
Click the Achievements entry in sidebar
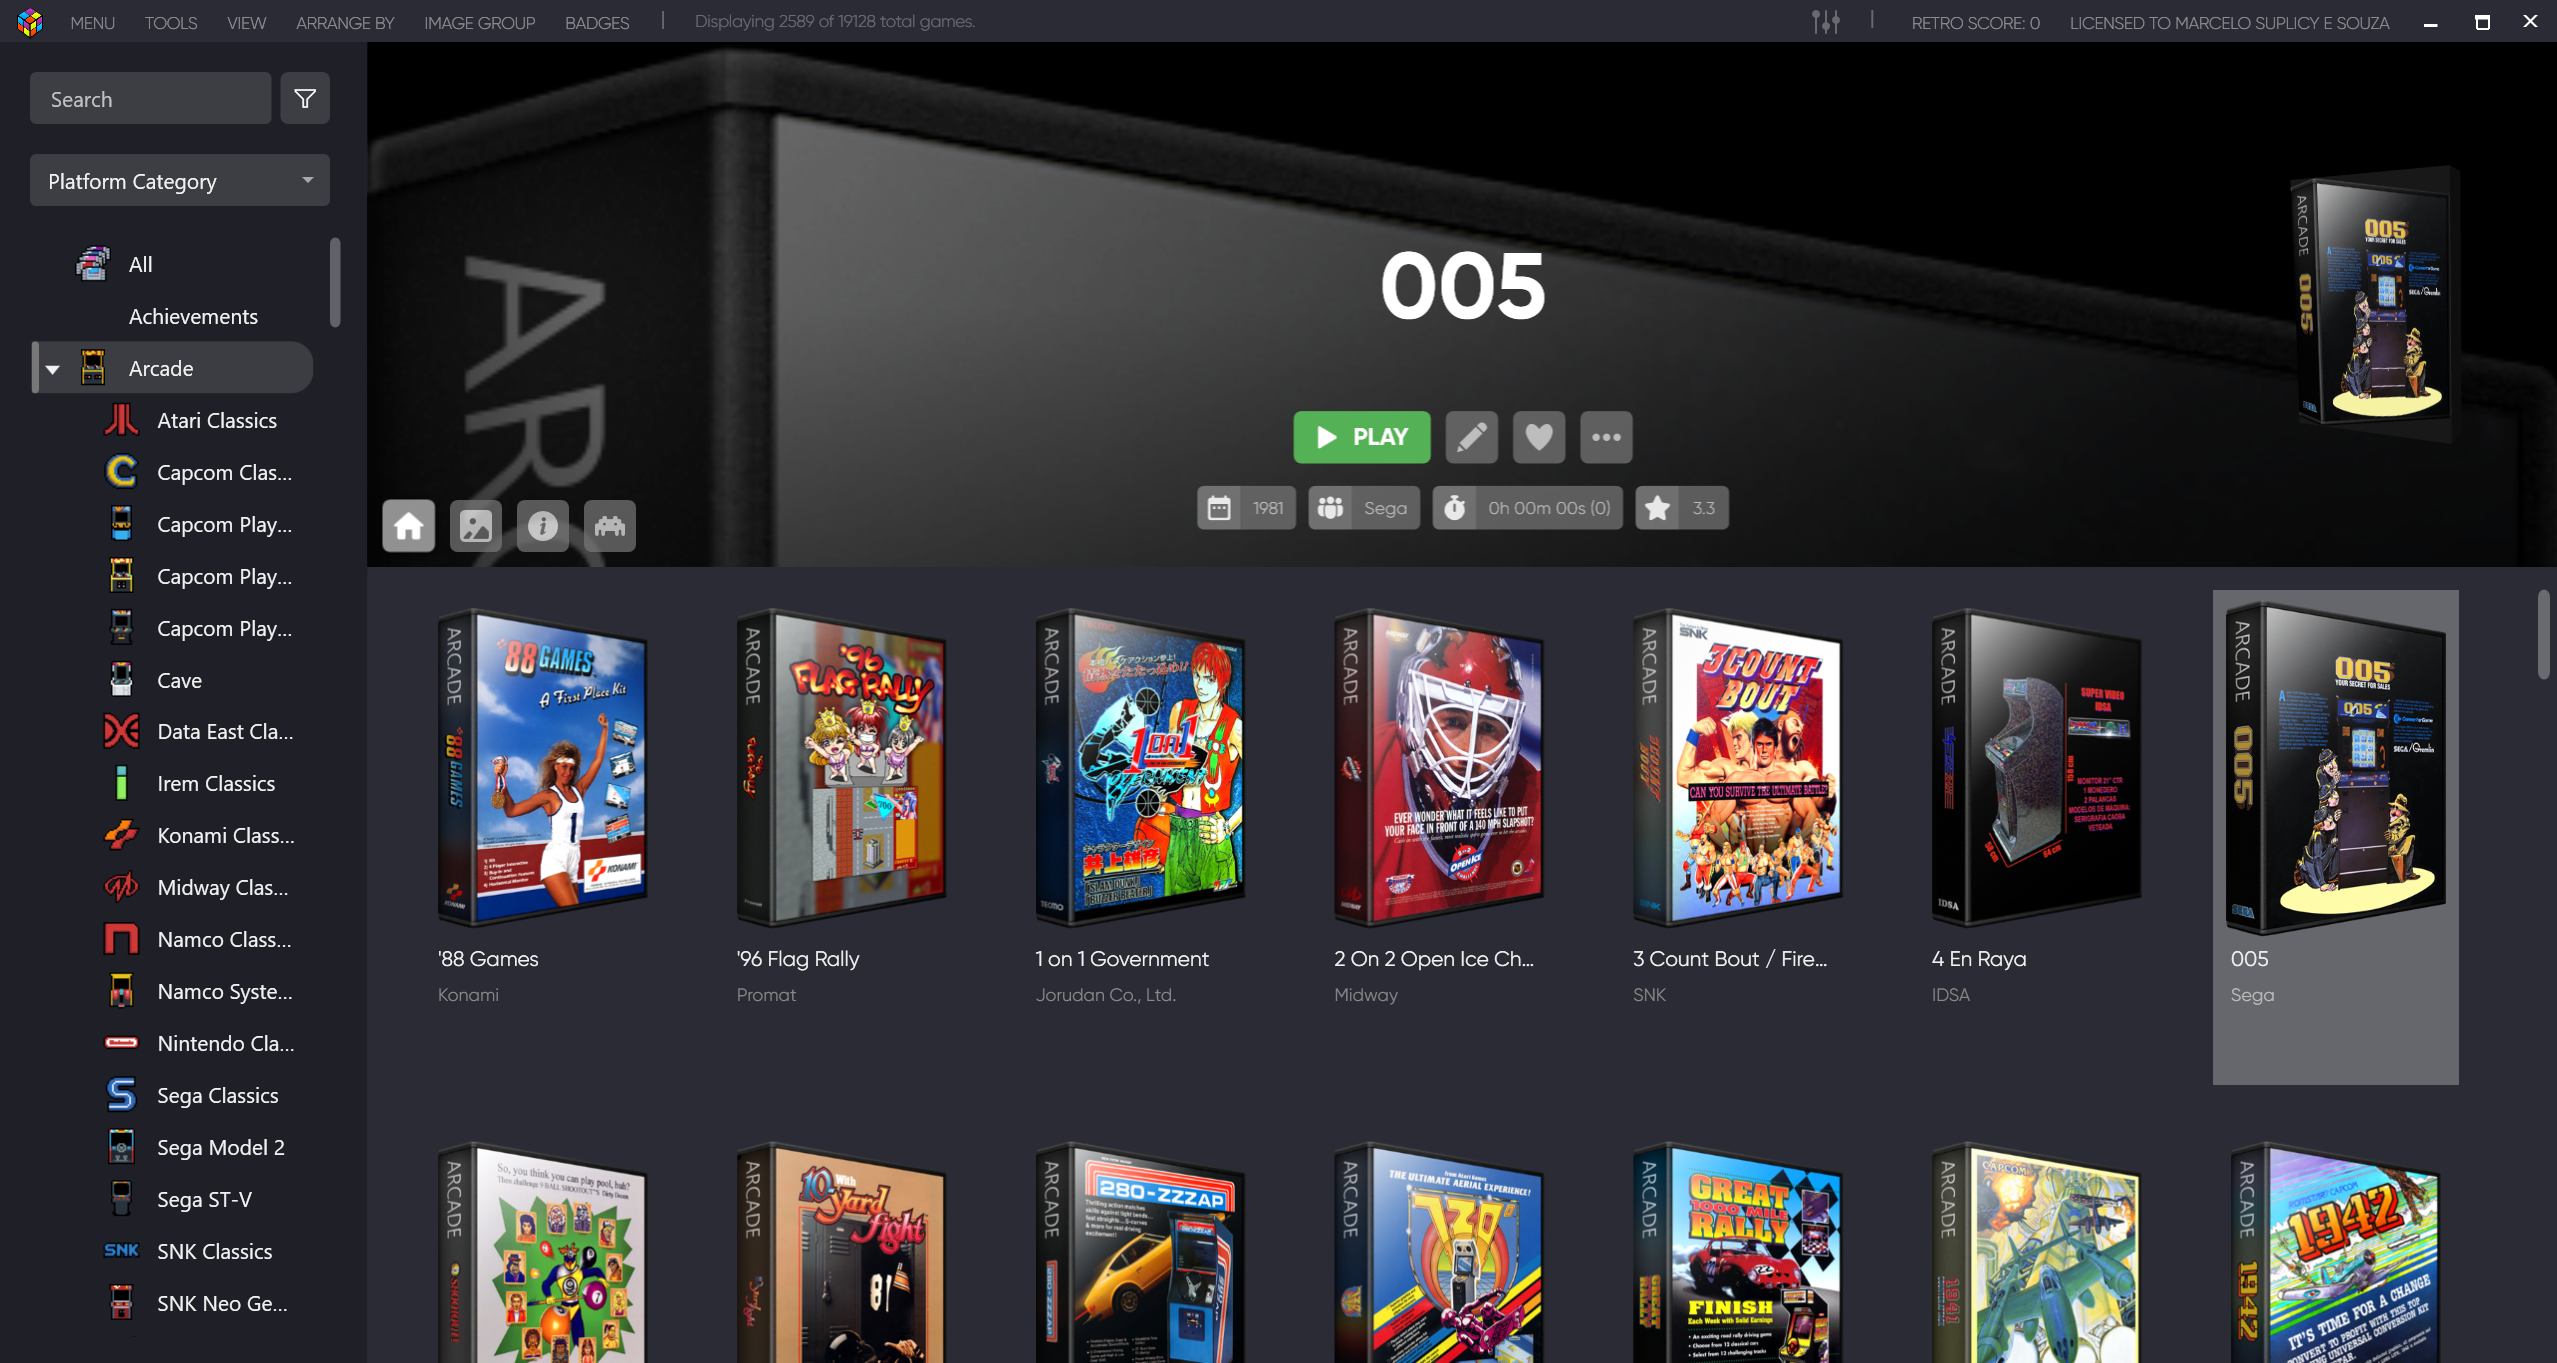click(x=193, y=316)
